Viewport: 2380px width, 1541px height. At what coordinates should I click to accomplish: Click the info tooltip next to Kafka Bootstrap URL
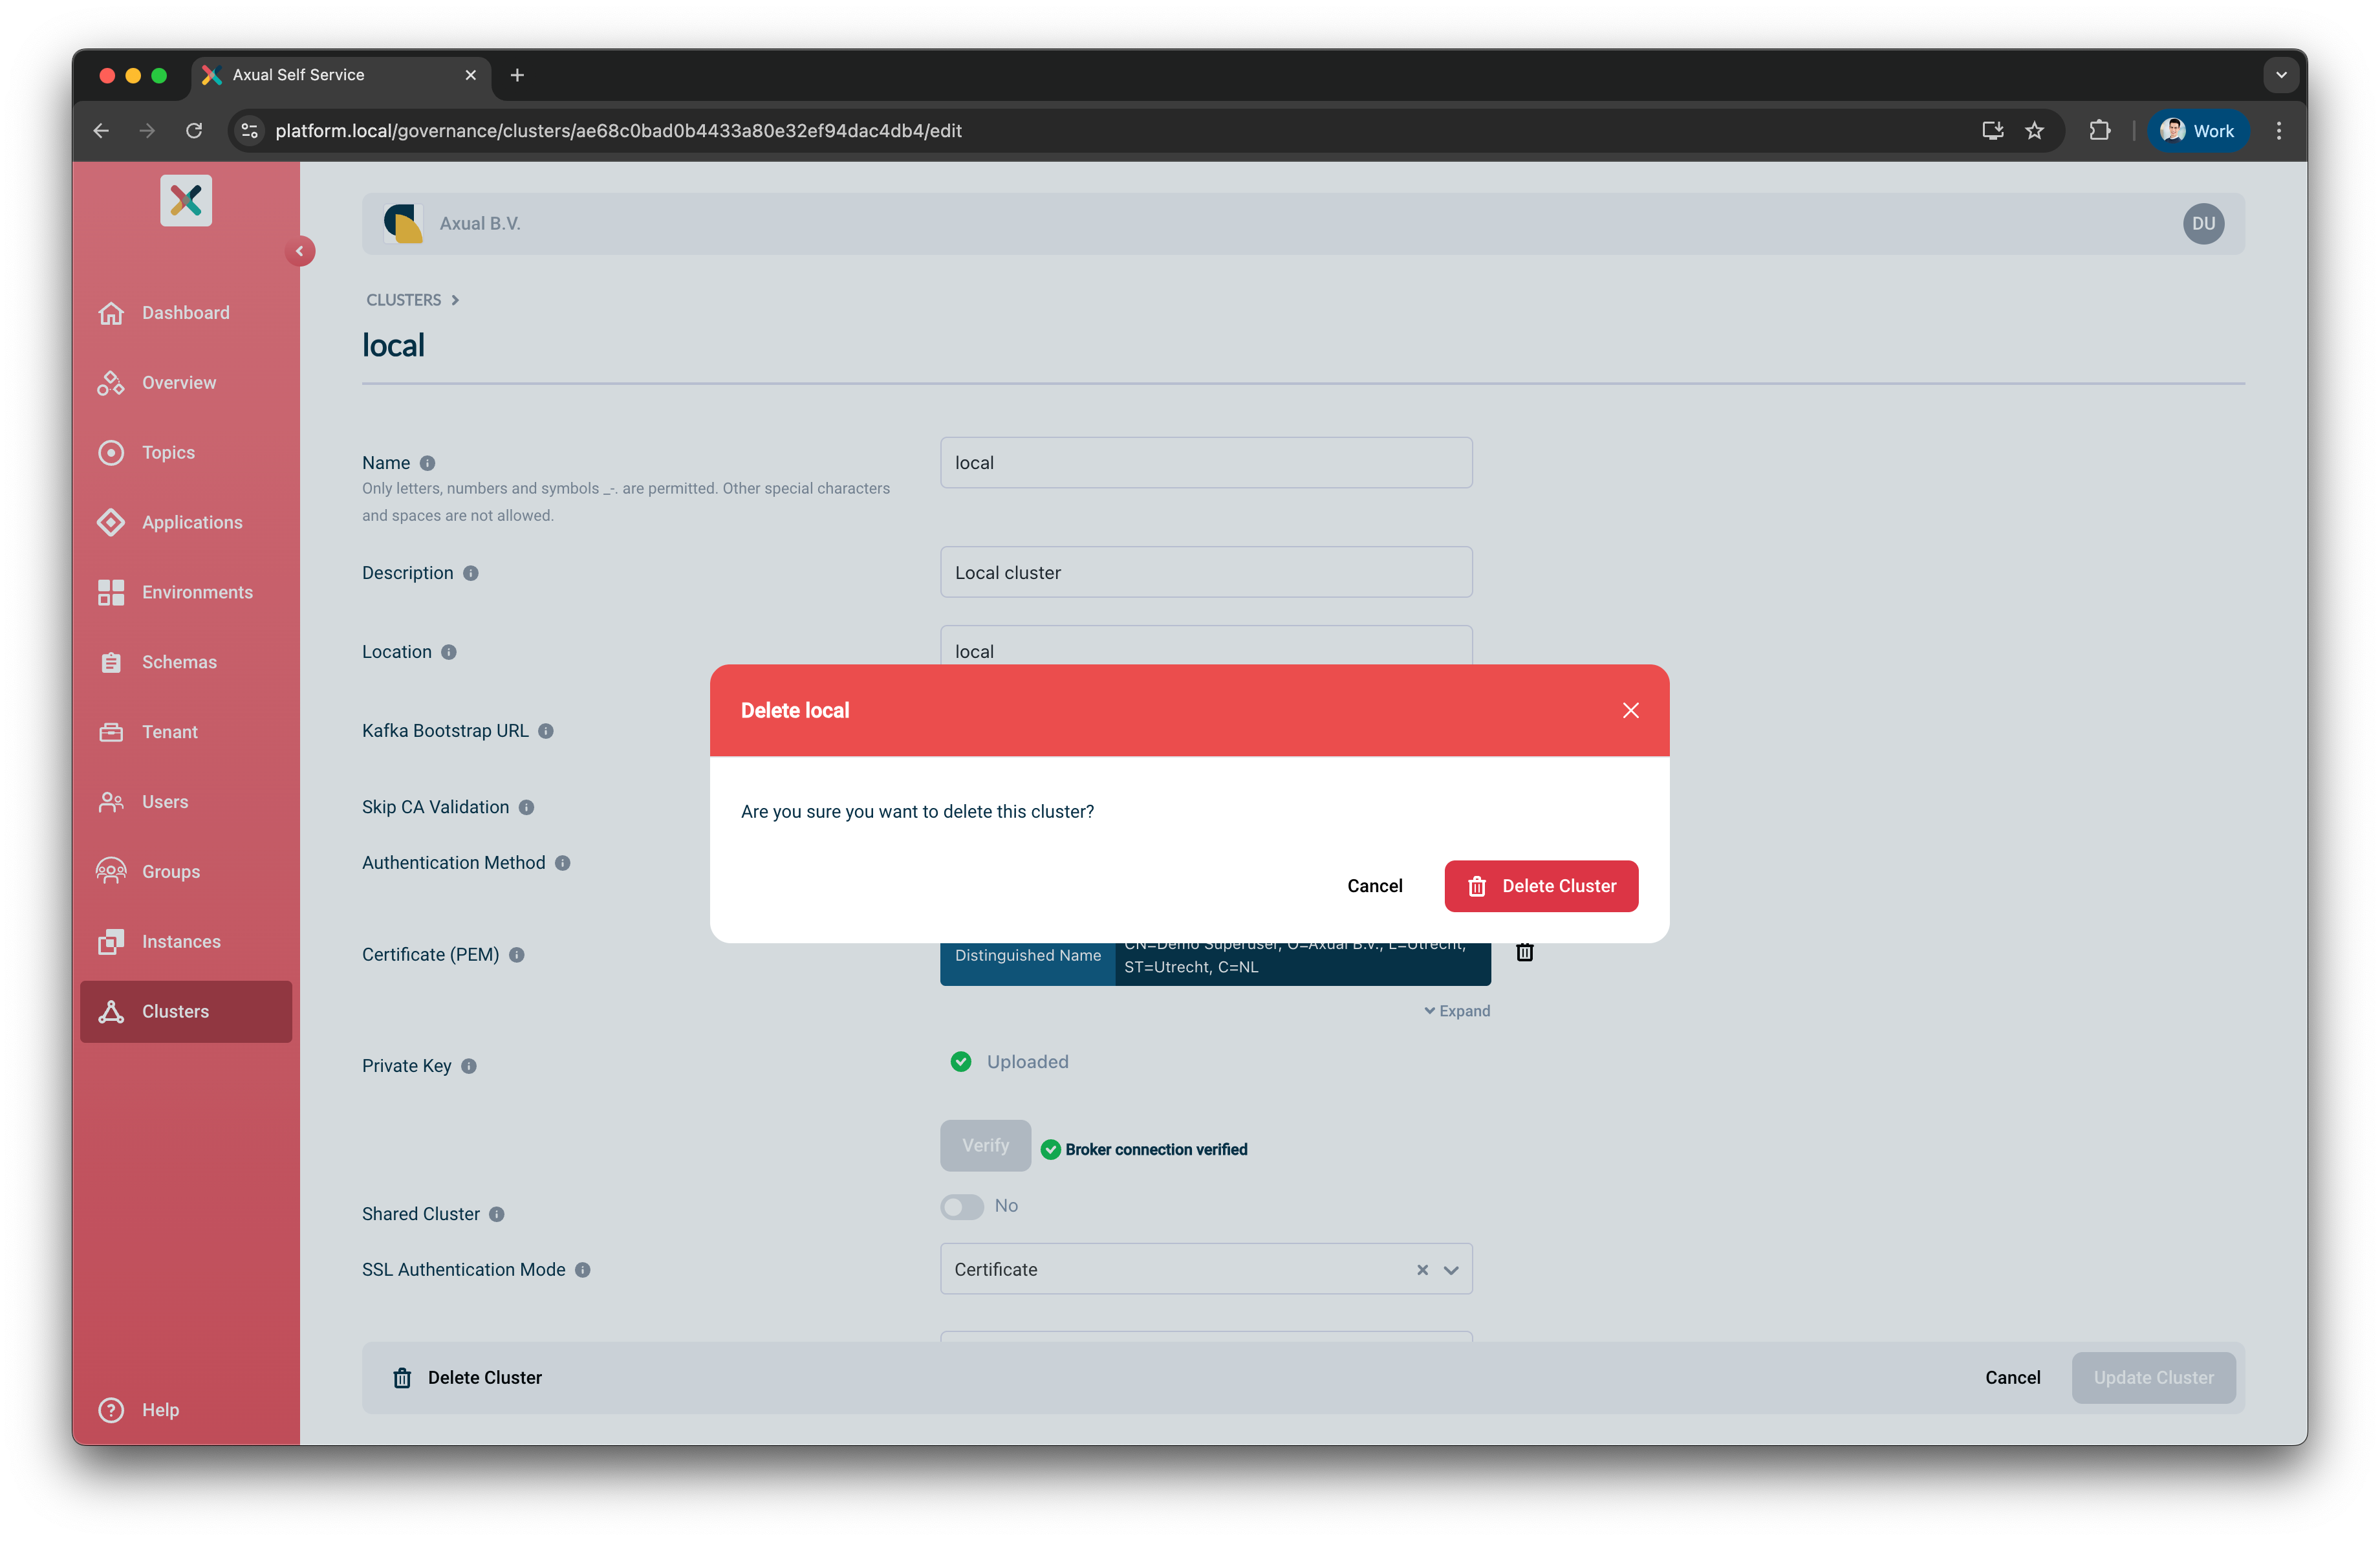pos(546,731)
